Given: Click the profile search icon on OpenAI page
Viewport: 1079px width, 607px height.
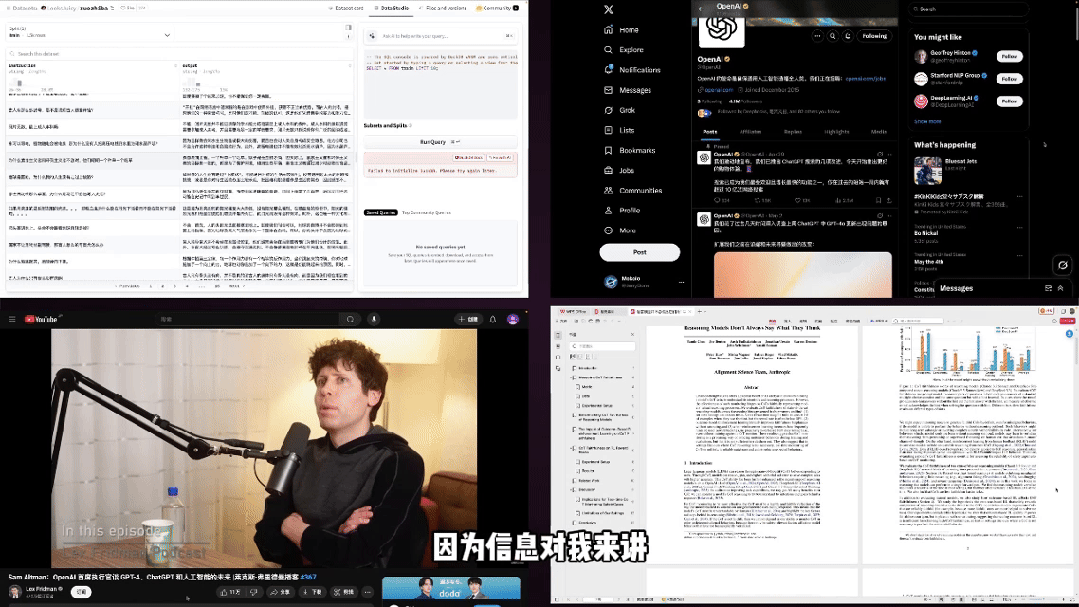Looking at the screenshot, I should click(x=833, y=36).
